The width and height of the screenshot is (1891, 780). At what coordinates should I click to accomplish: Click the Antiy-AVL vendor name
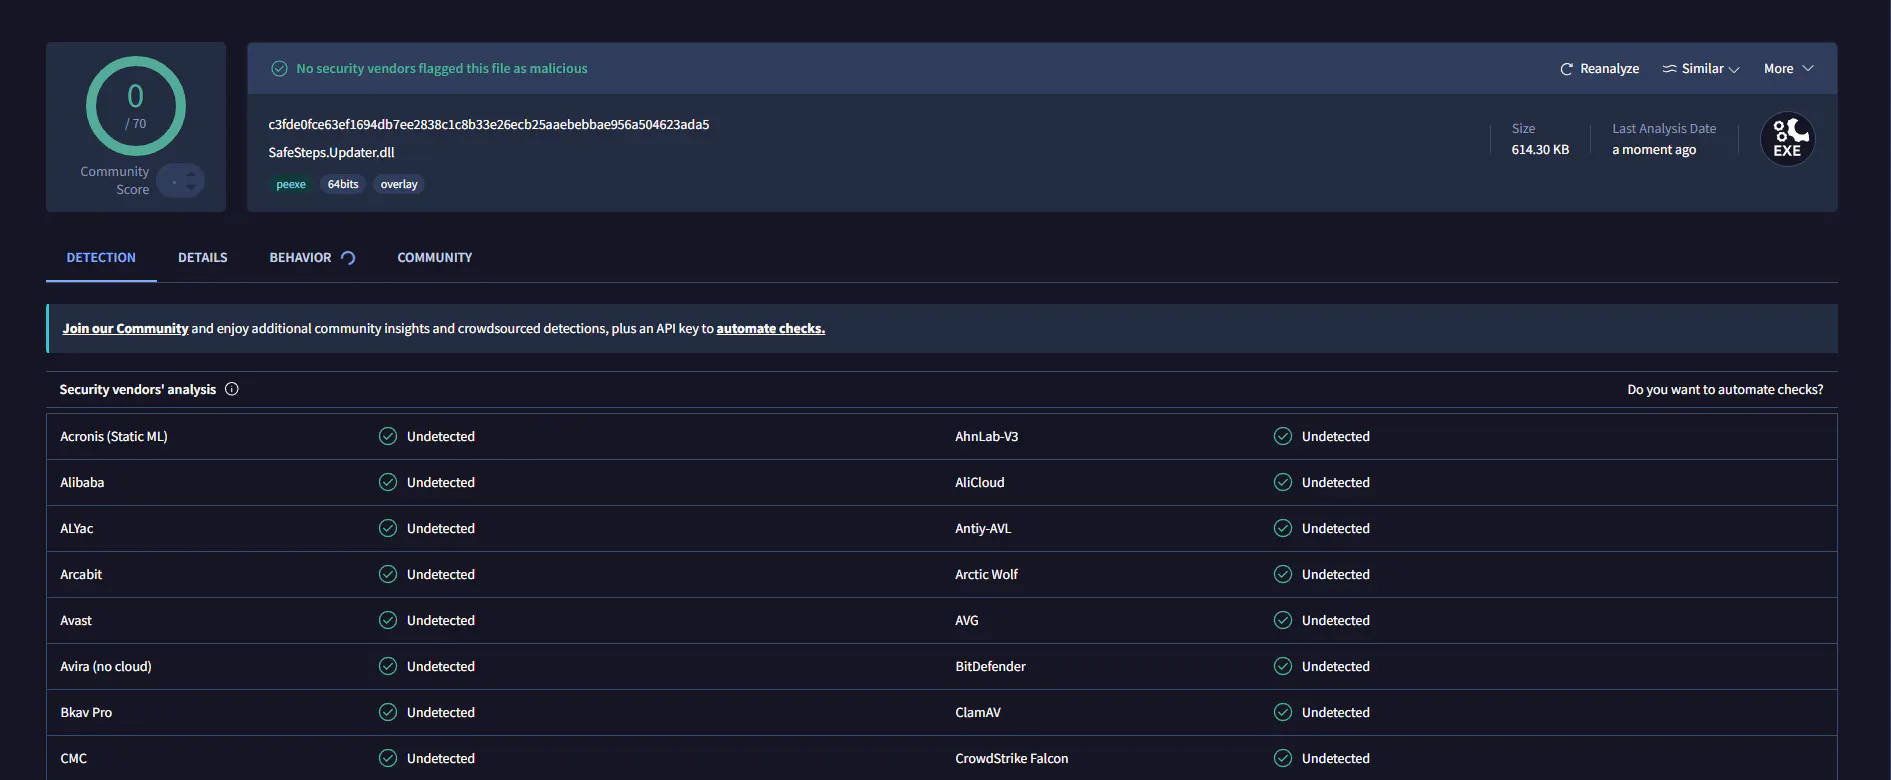pyautogui.click(x=983, y=529)
